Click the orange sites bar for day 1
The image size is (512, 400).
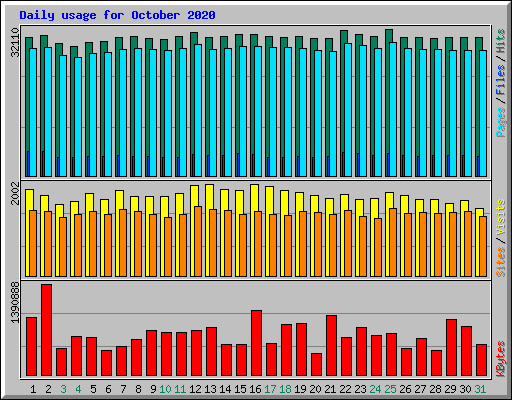coord(33,243)
